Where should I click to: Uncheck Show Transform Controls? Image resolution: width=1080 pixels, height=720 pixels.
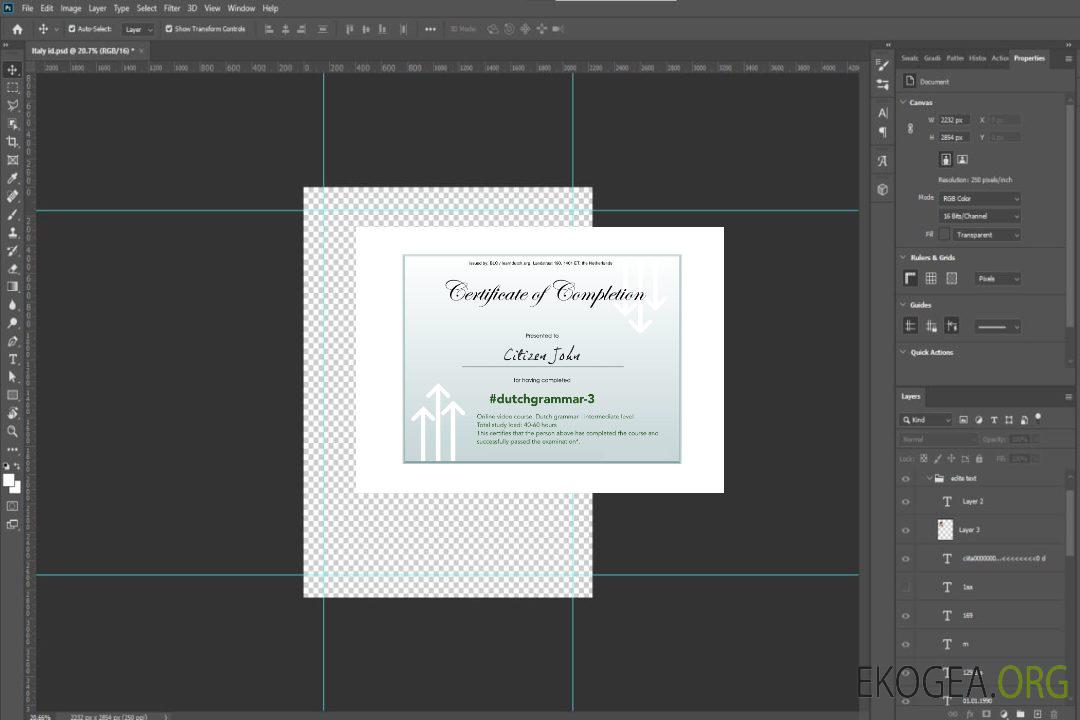coord(169,29)
